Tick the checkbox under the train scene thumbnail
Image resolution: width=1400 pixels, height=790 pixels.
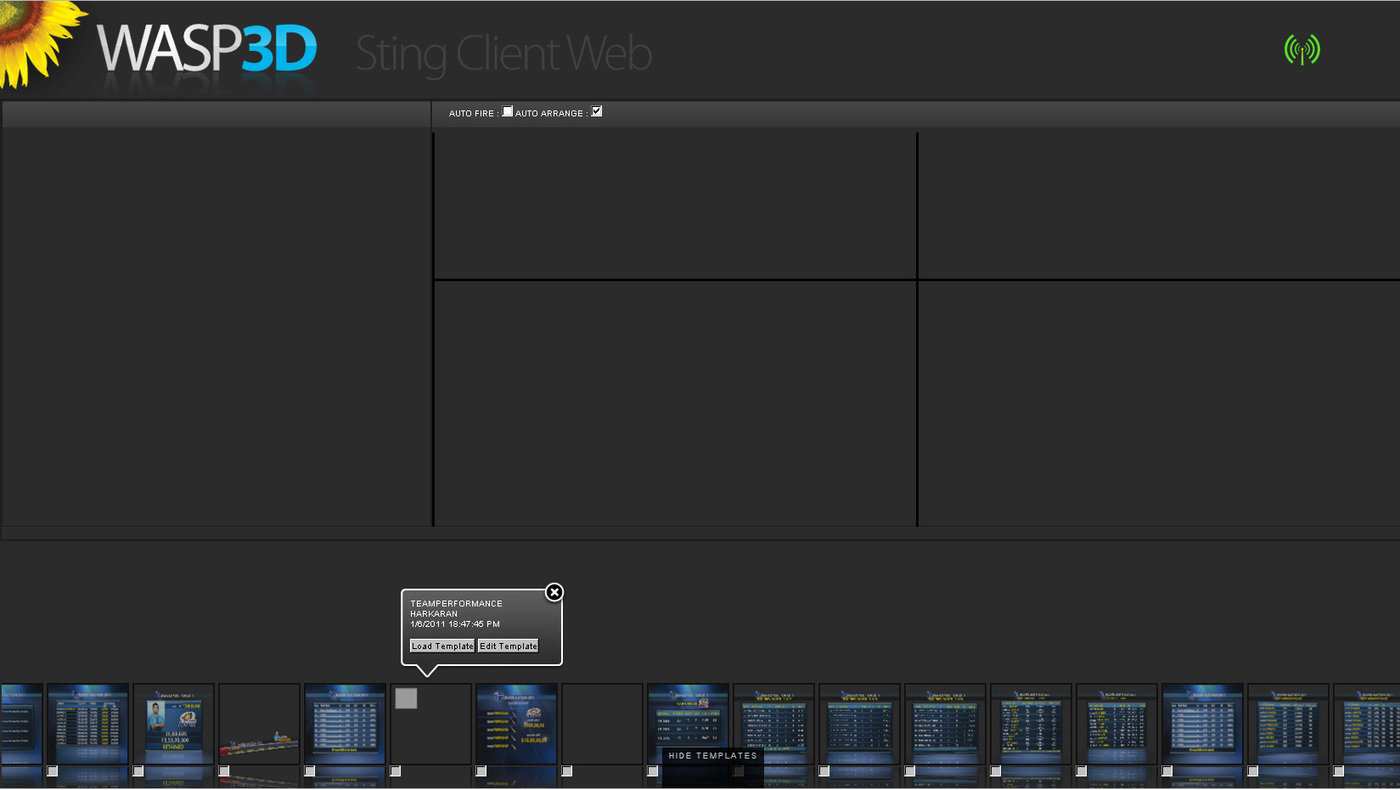(x=224, y=771)
